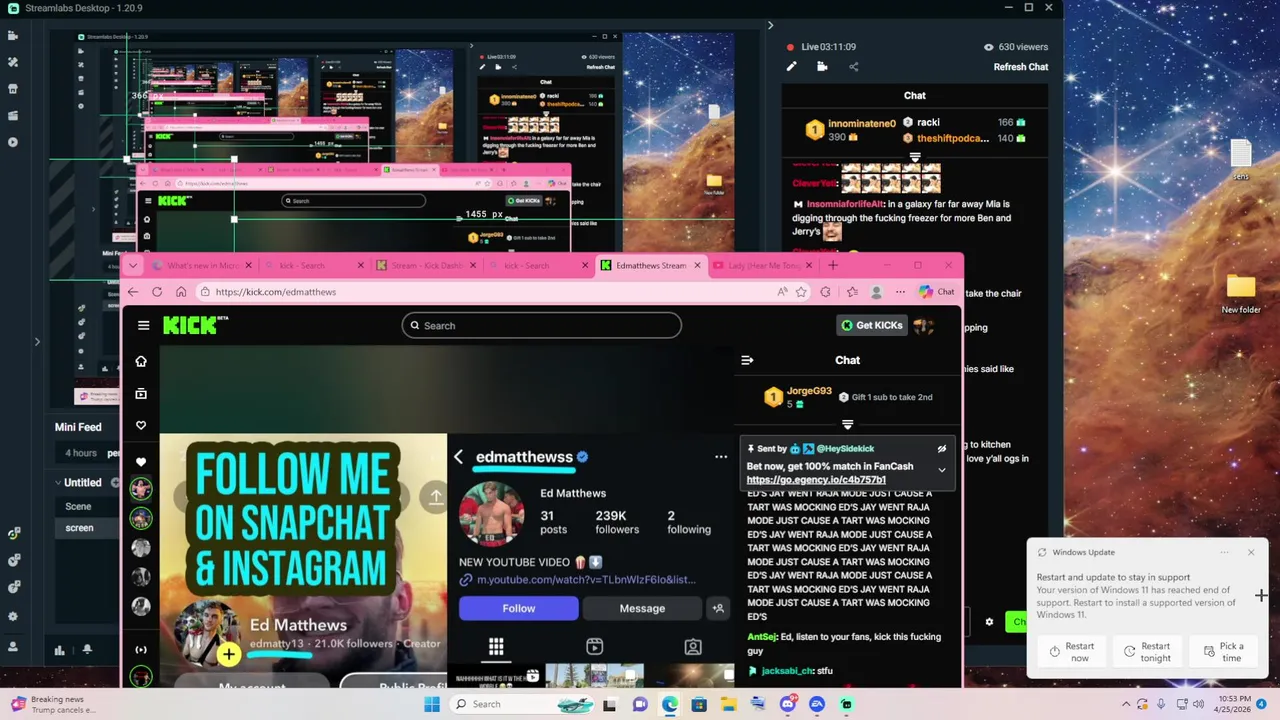Open go.egency.io pinned chat link

coord(816,480)
